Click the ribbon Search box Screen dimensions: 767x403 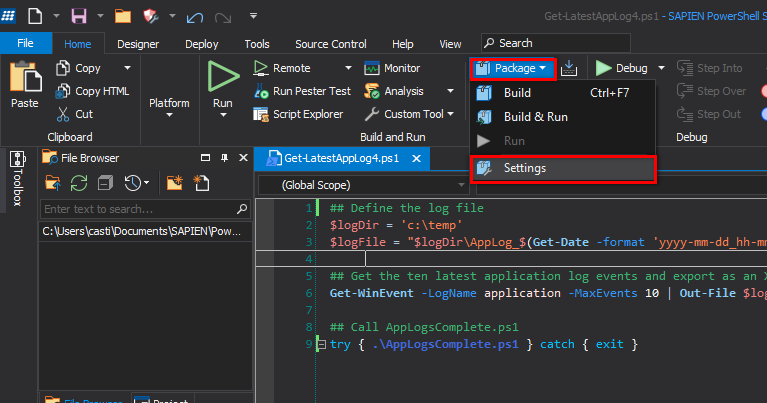tap(556, 43)
